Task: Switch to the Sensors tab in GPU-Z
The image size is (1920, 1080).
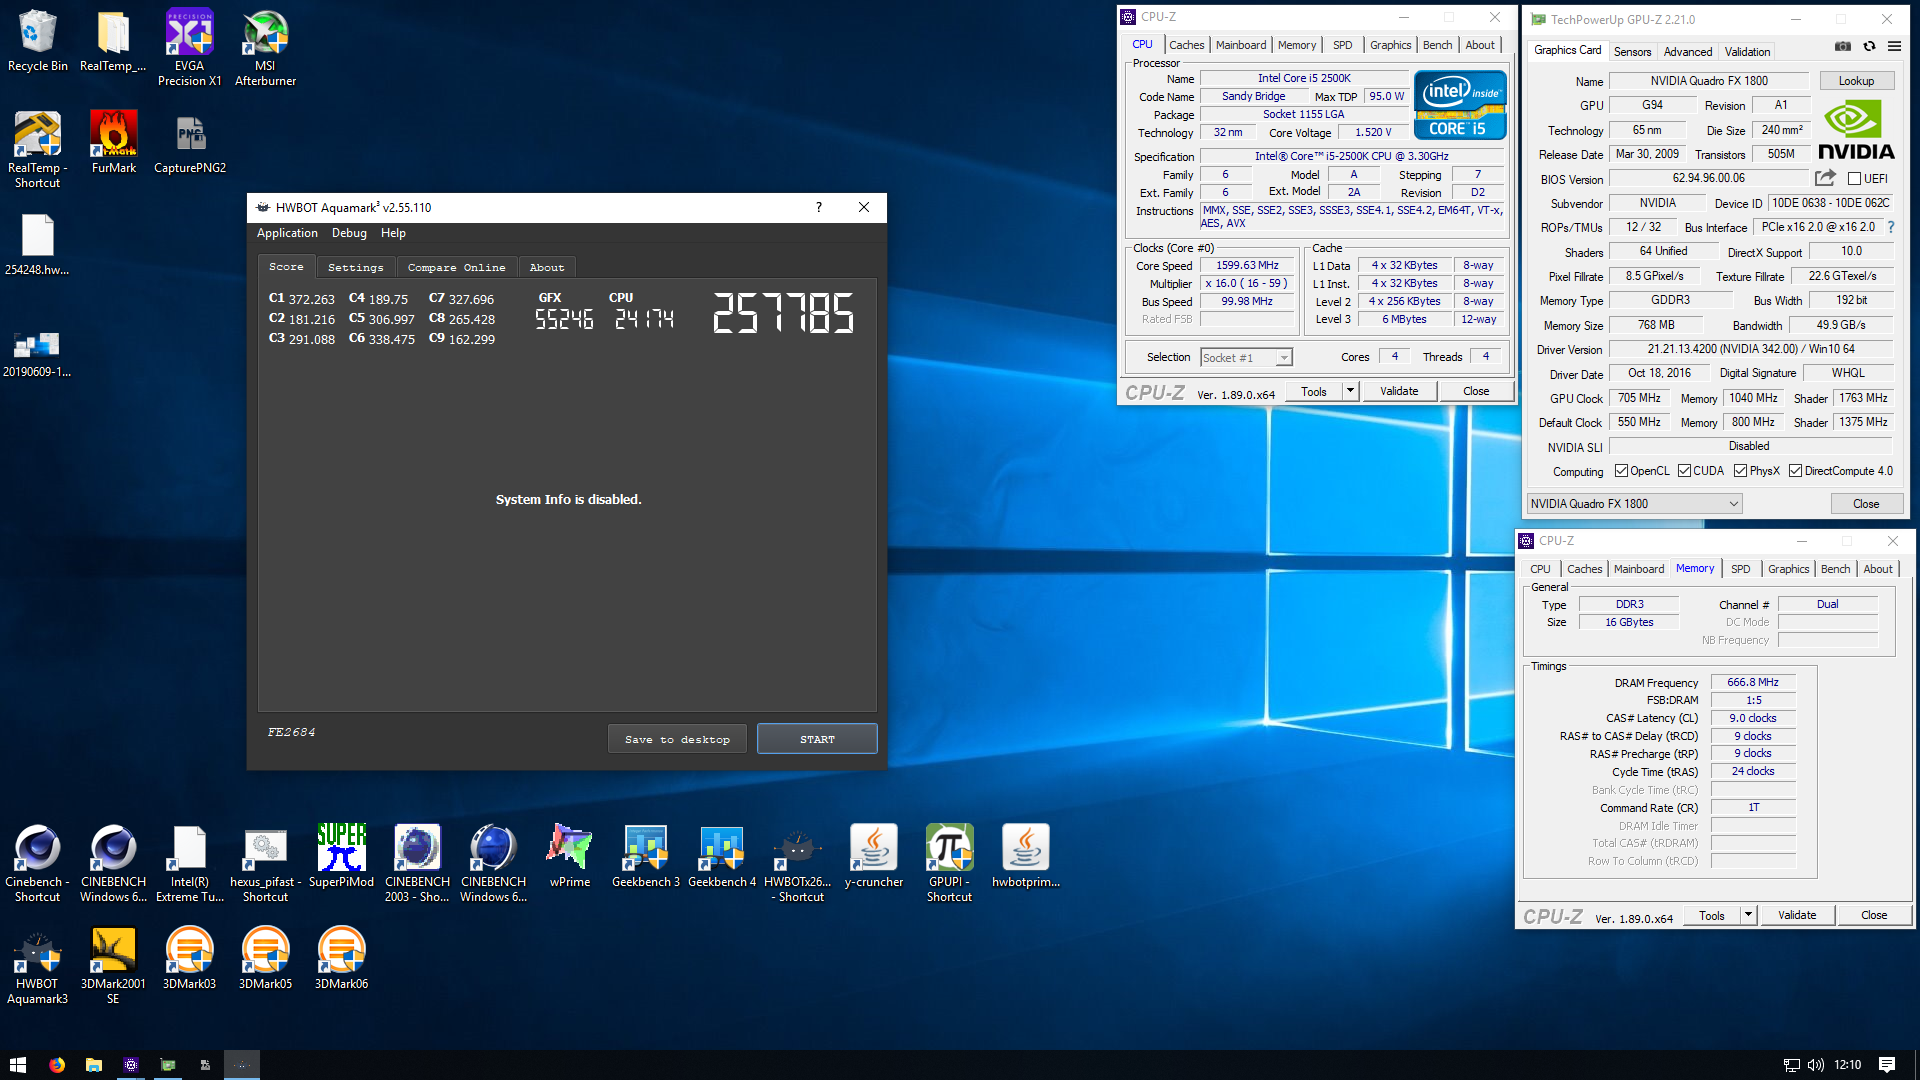Action: click(x=1632, y=51)
